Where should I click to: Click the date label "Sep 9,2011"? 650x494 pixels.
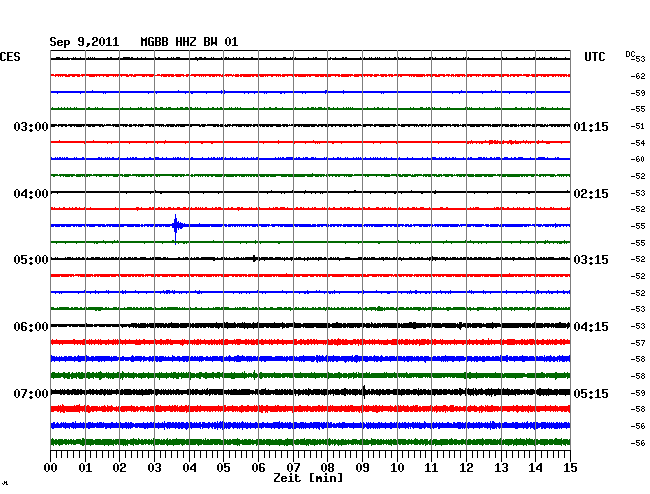click(84, 42)
